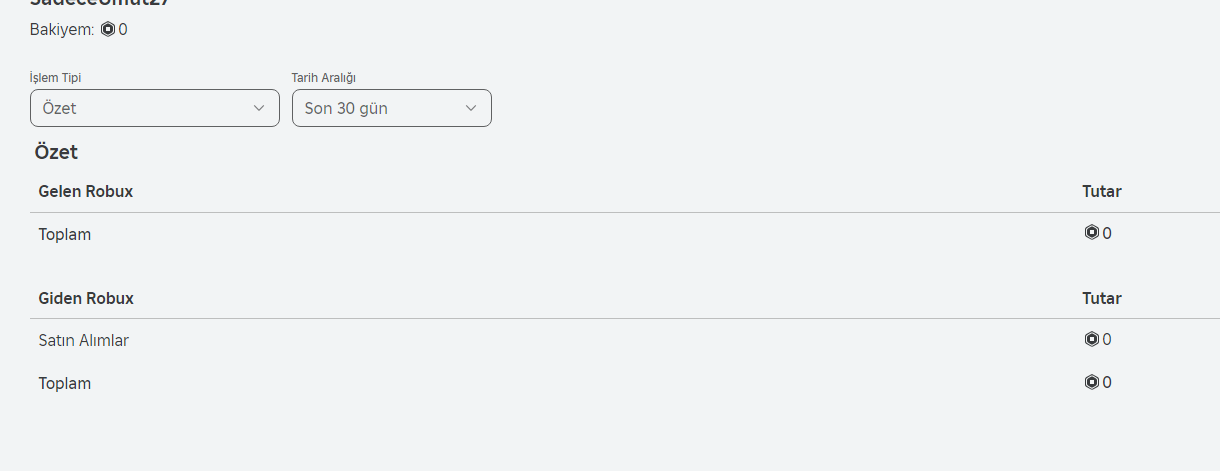Click the Tutar header beside Gelen Robux

coord(1102,191)
